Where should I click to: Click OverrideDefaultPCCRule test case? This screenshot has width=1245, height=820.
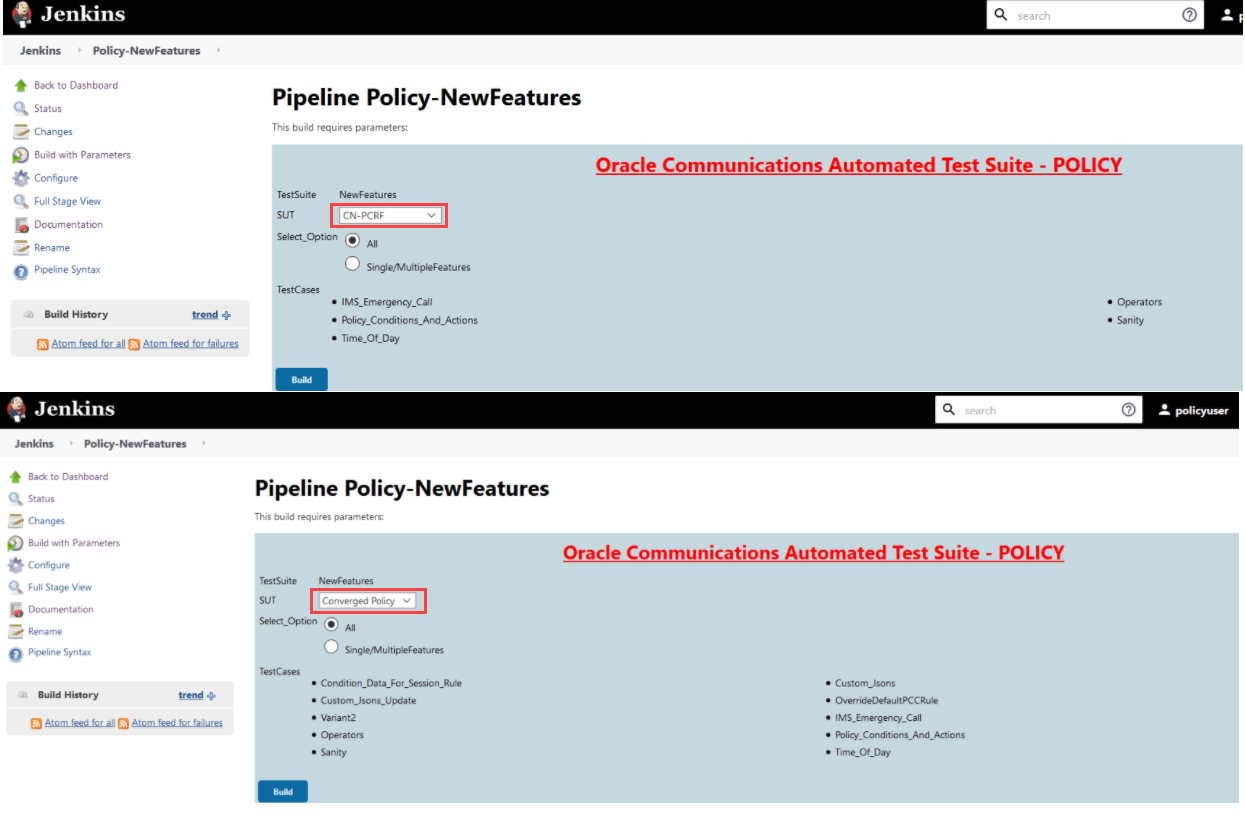point(887,701)
